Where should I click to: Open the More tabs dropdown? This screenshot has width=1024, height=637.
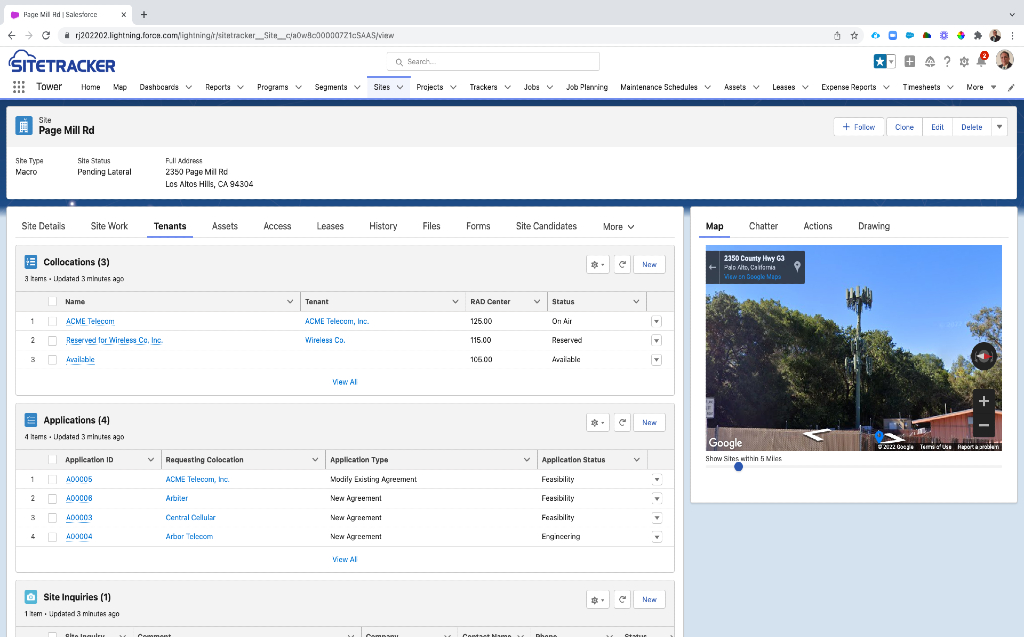pyautogui.click(x=618, y=227)
